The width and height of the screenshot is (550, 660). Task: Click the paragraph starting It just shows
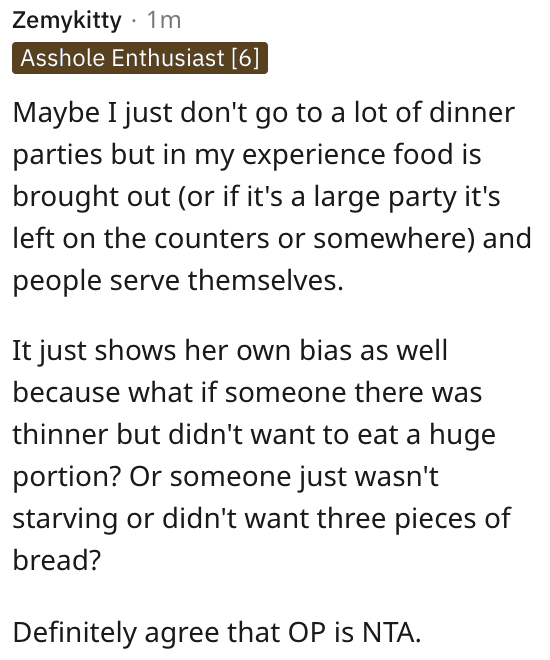262,455
